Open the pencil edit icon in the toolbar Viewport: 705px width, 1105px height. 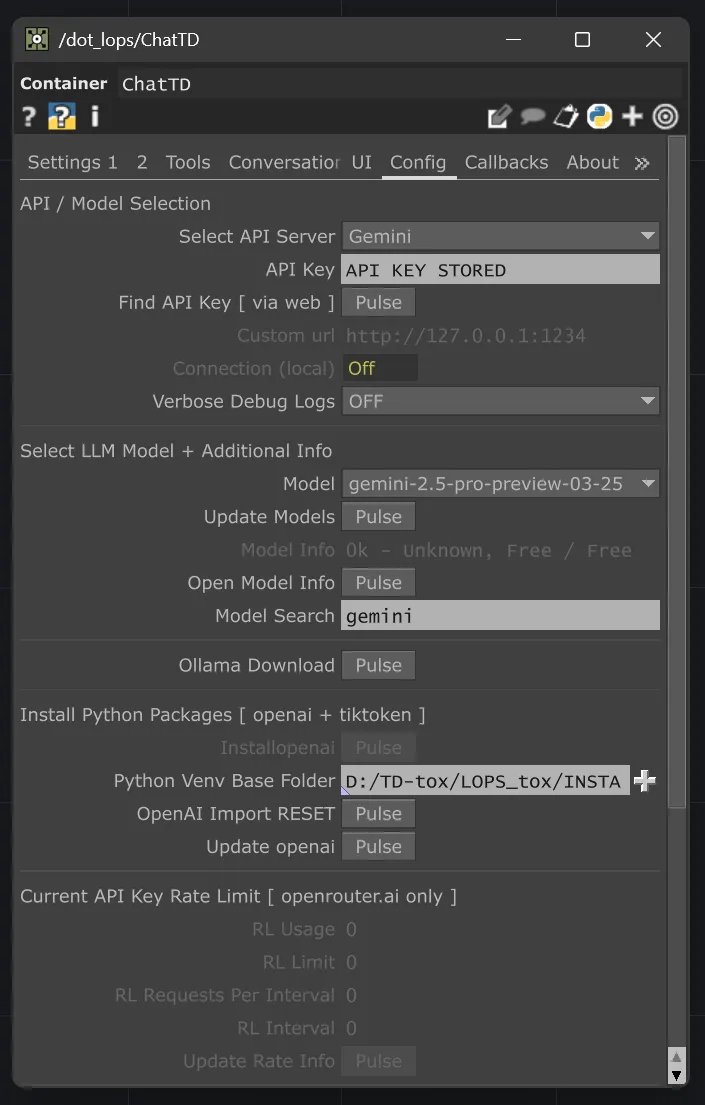[499, 117]
